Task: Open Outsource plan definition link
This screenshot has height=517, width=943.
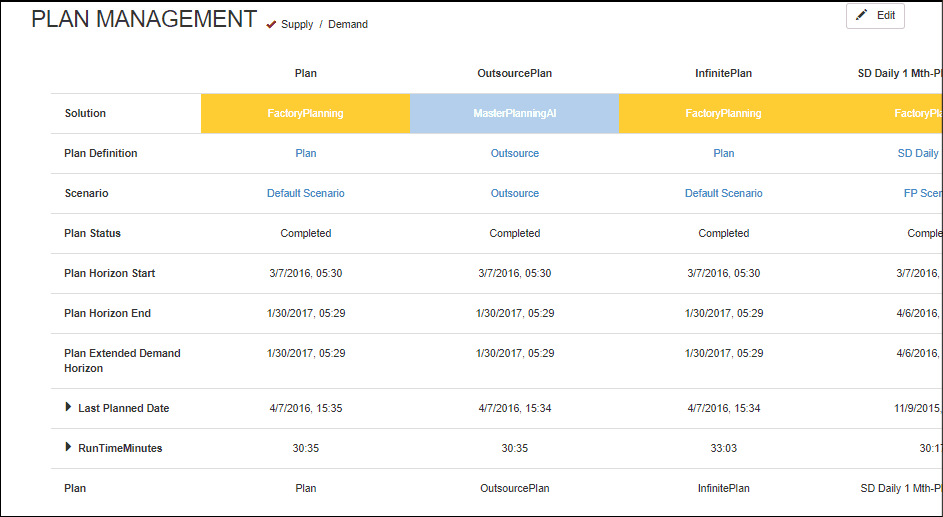Action: [x=515, y=154]
